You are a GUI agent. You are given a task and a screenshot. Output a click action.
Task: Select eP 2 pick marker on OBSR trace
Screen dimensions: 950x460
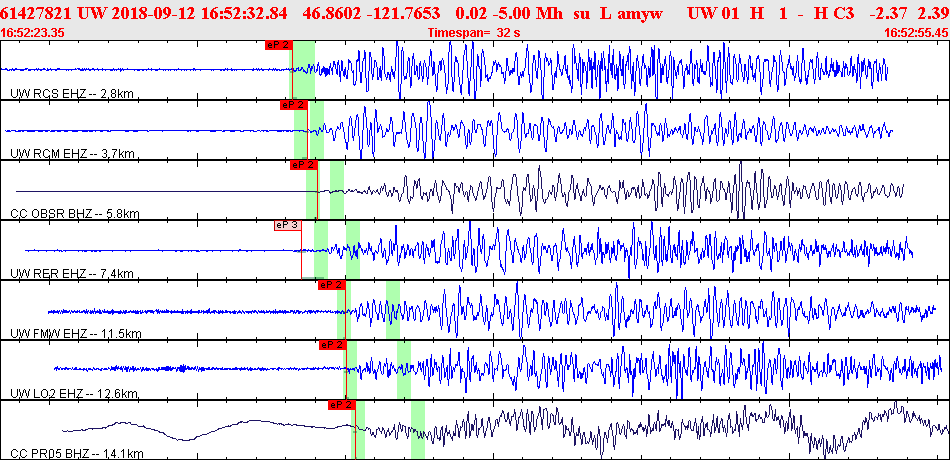[x=304, y=164]
